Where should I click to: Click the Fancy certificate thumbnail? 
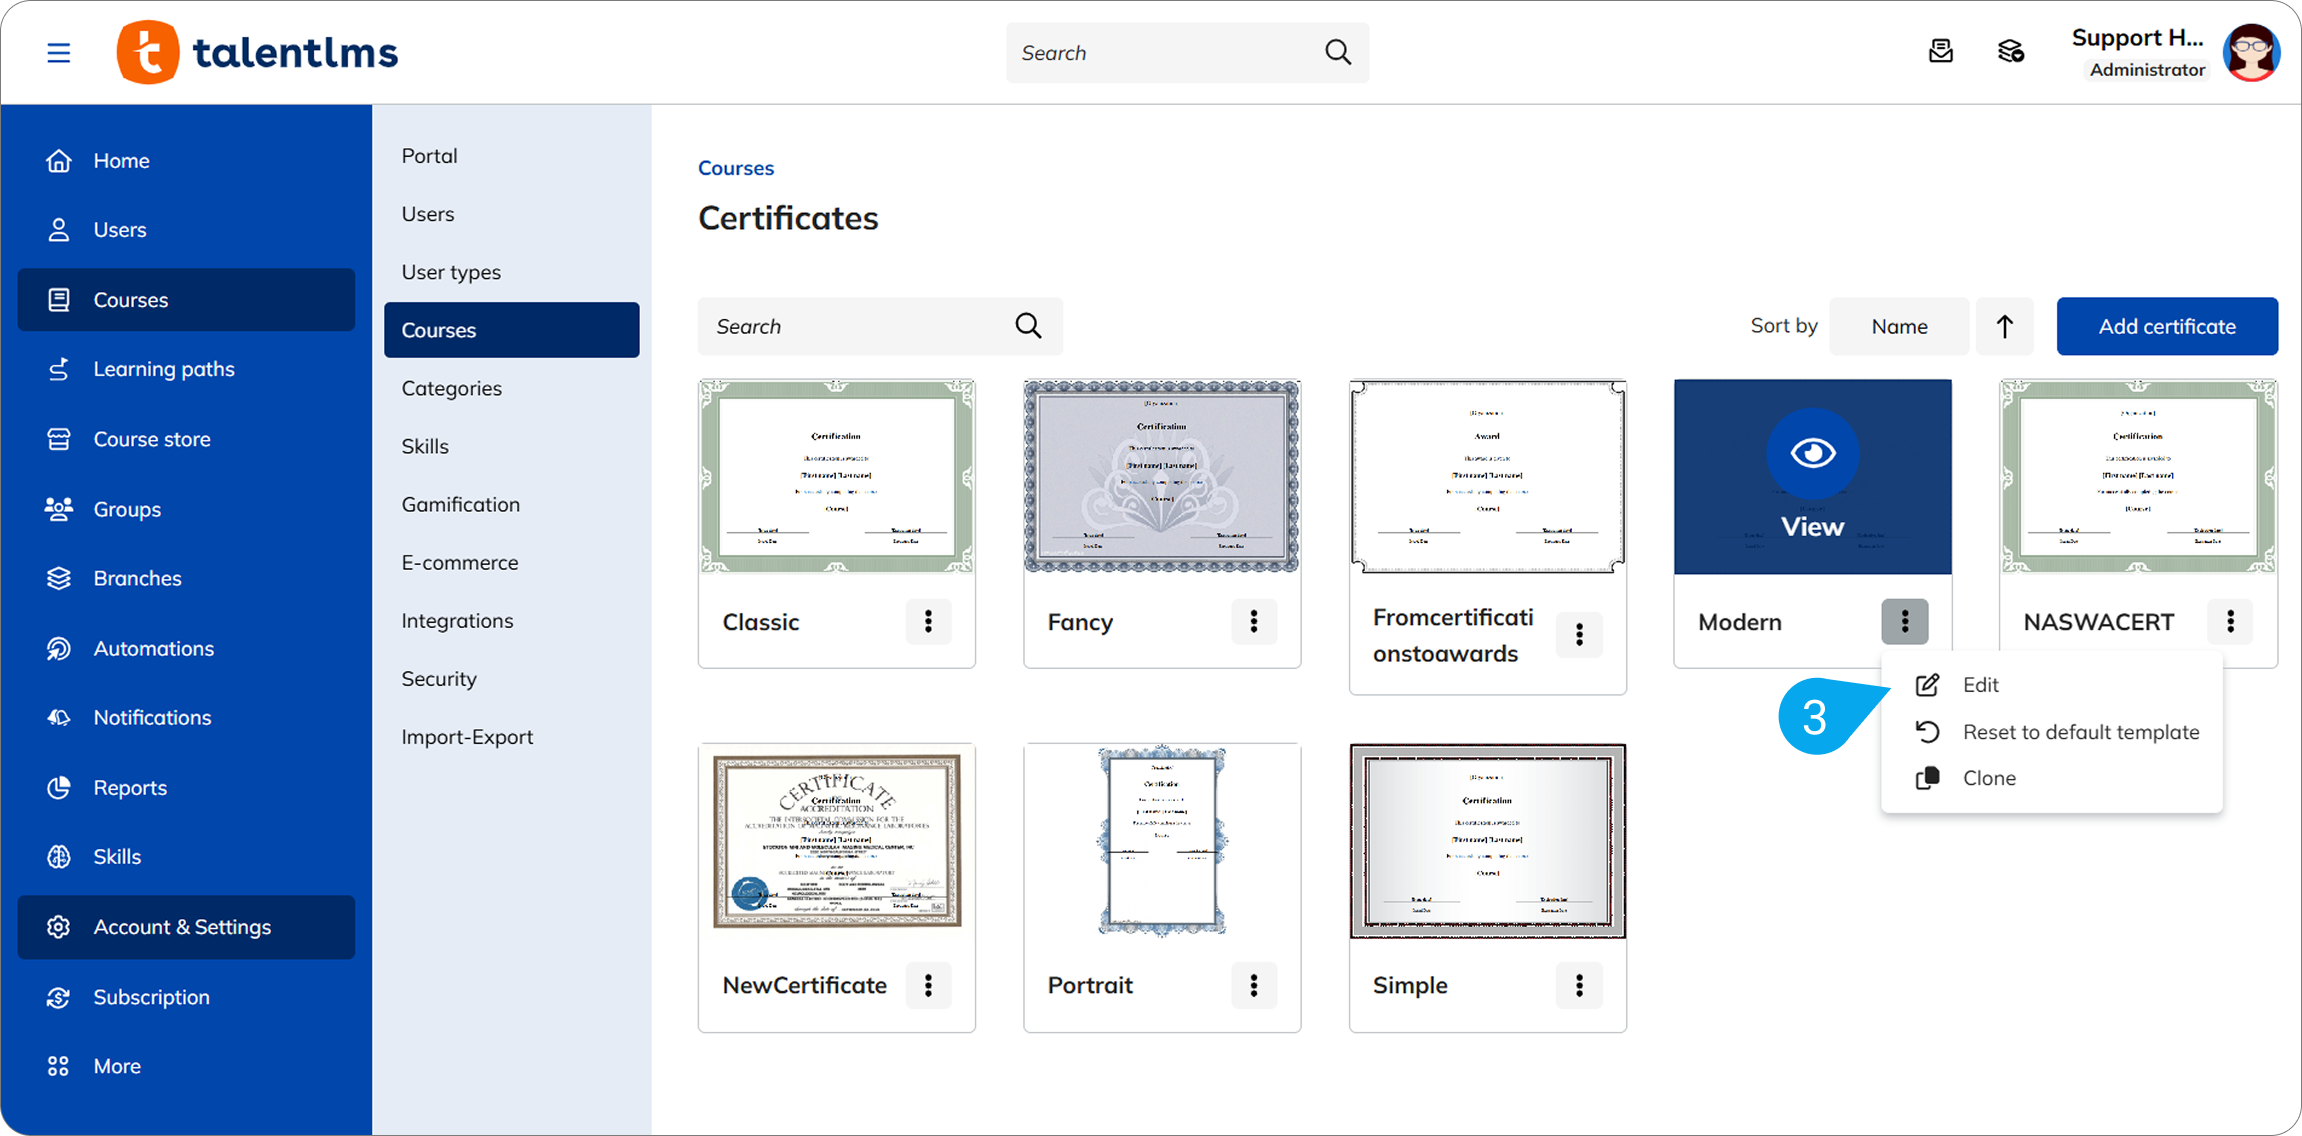tap(1161, 476)
